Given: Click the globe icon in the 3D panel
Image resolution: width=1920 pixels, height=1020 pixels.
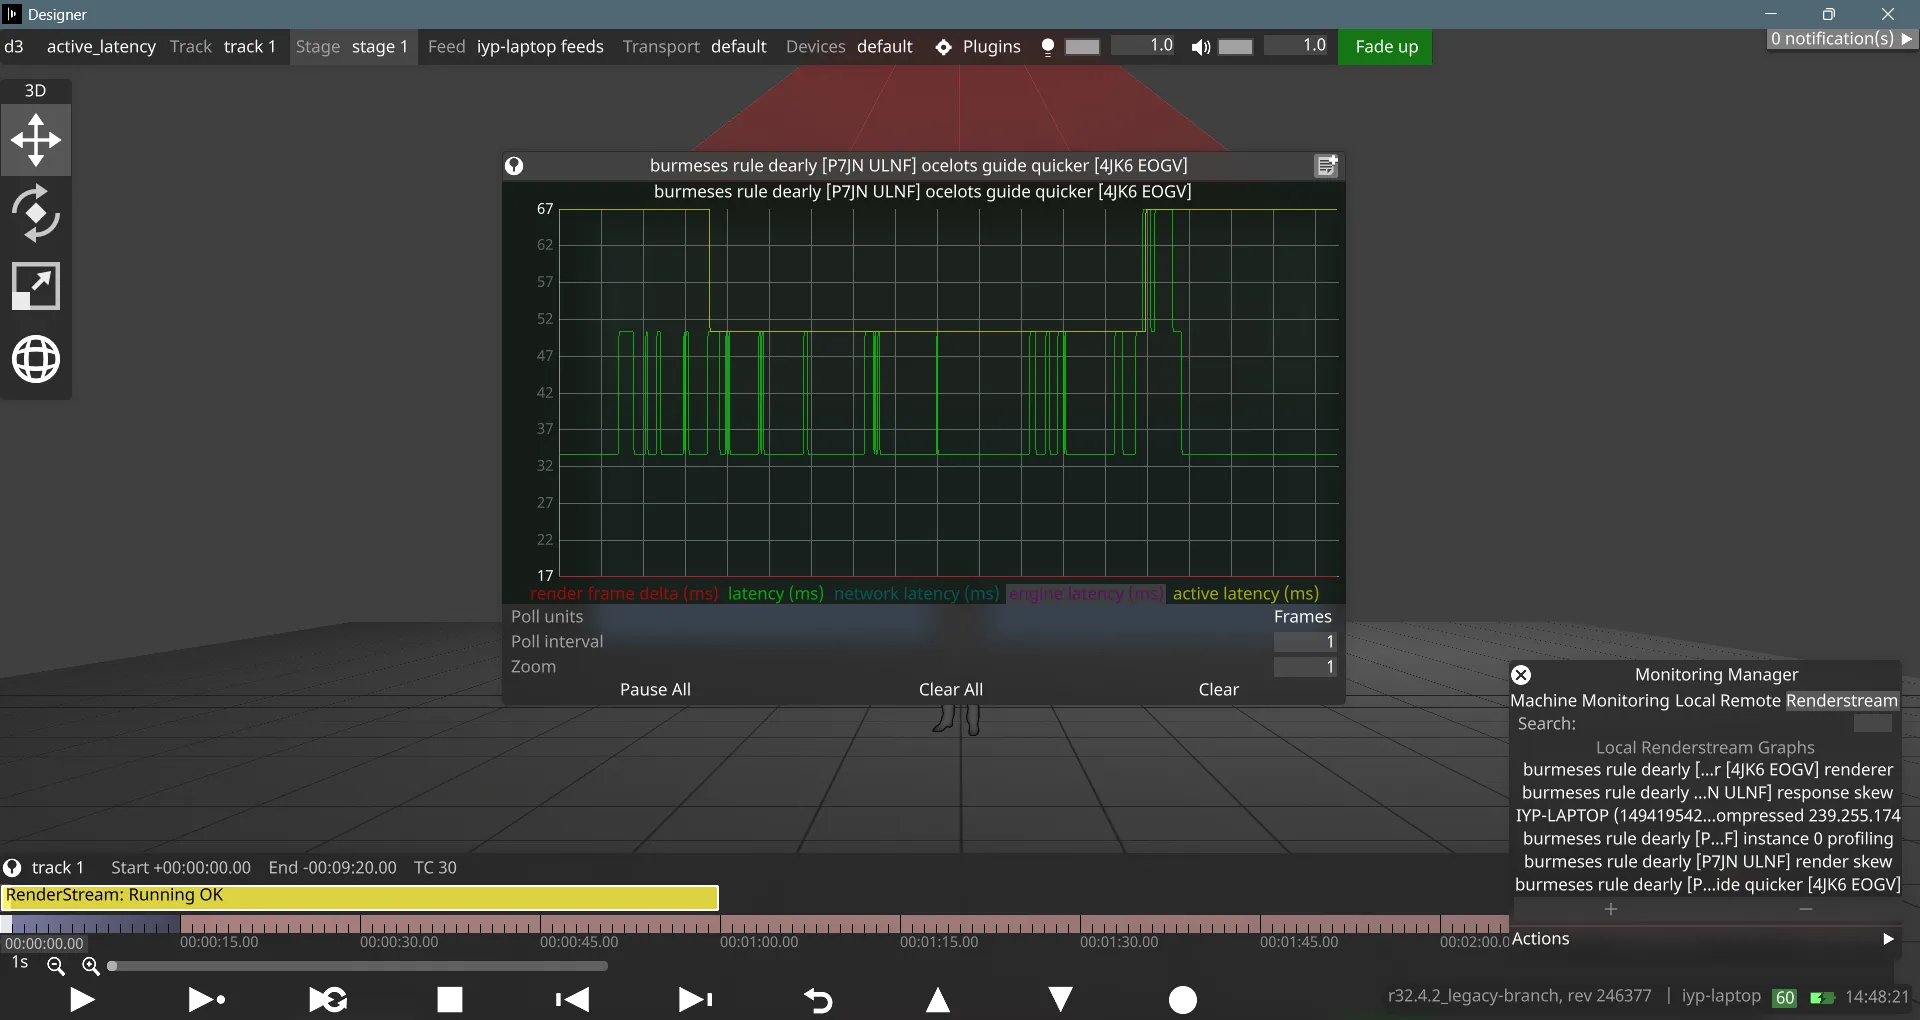Looking at the screenshot, I should tap(36, 359).
